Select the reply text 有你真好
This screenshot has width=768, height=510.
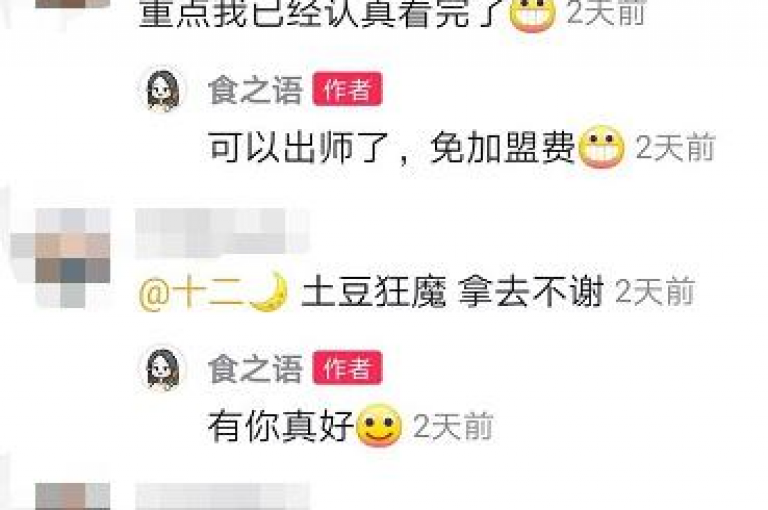(281, 426)
